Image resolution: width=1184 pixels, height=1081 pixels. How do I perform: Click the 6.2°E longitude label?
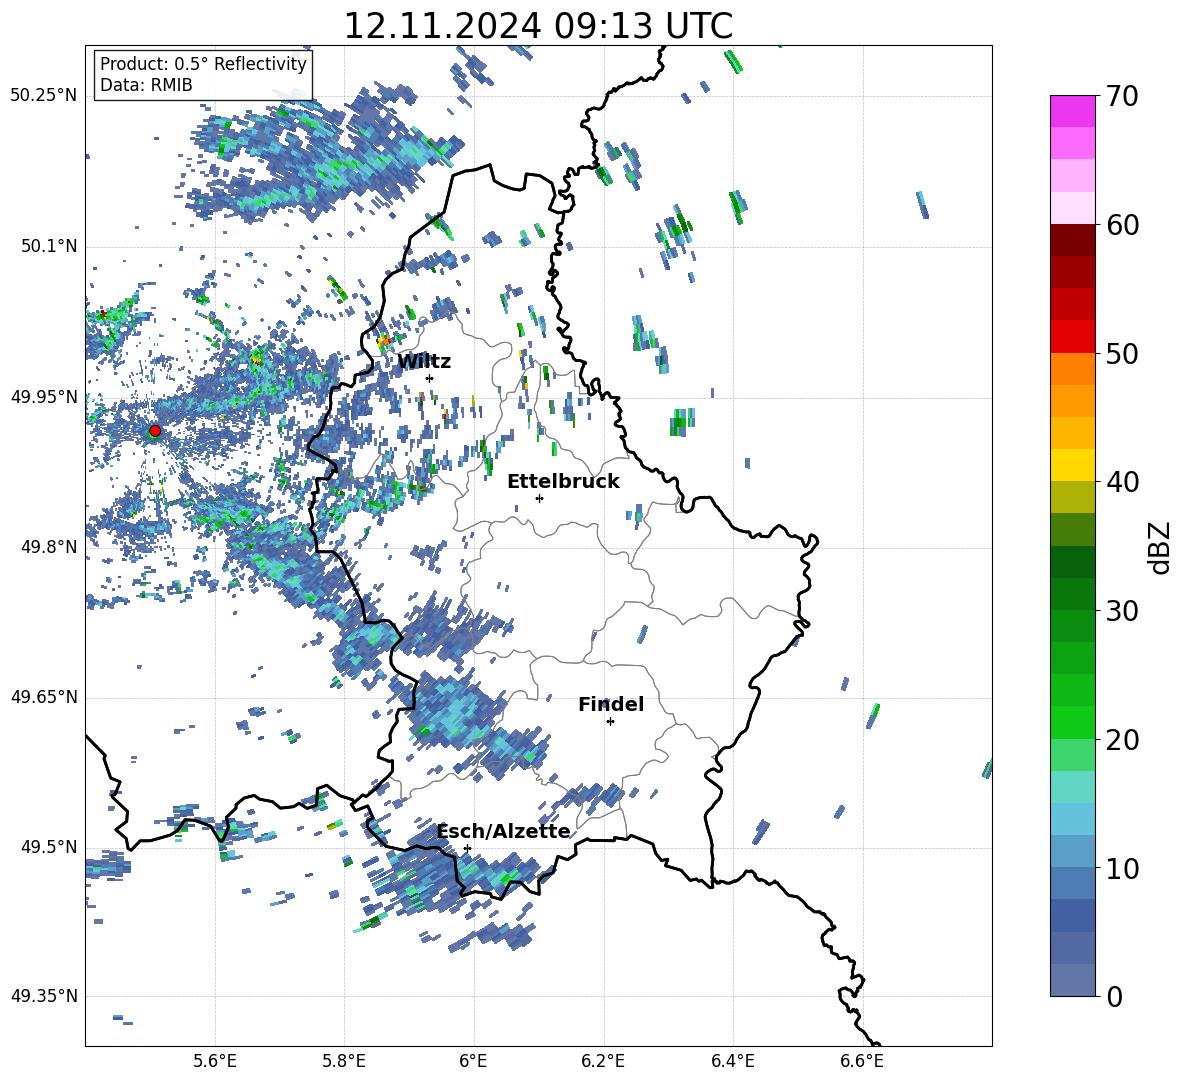pyautogui.click(x=603, y=1062)
